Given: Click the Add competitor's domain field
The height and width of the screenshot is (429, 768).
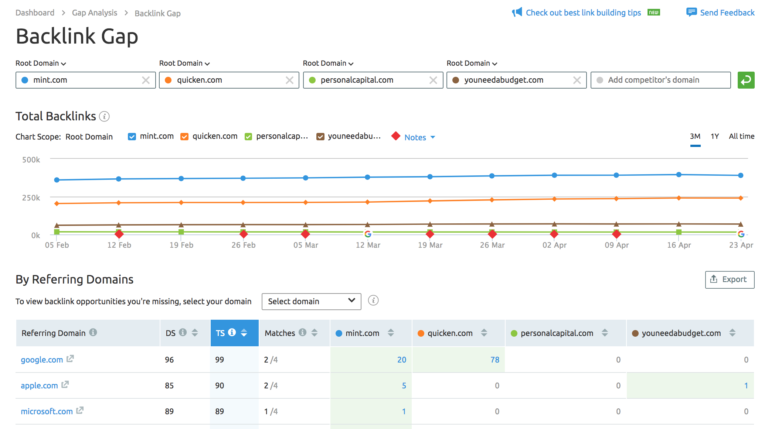Looking at the screenshot, I should click(x=660, y=80).
